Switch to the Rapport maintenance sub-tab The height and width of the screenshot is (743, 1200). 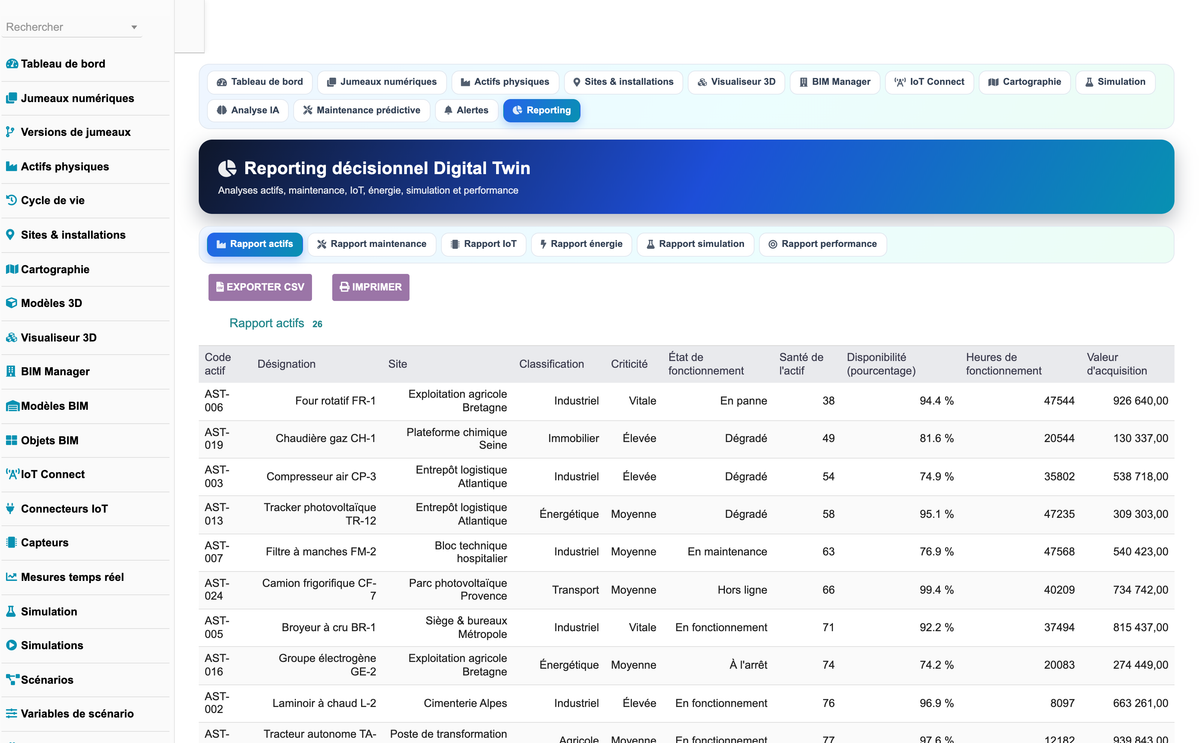[372, 244]
